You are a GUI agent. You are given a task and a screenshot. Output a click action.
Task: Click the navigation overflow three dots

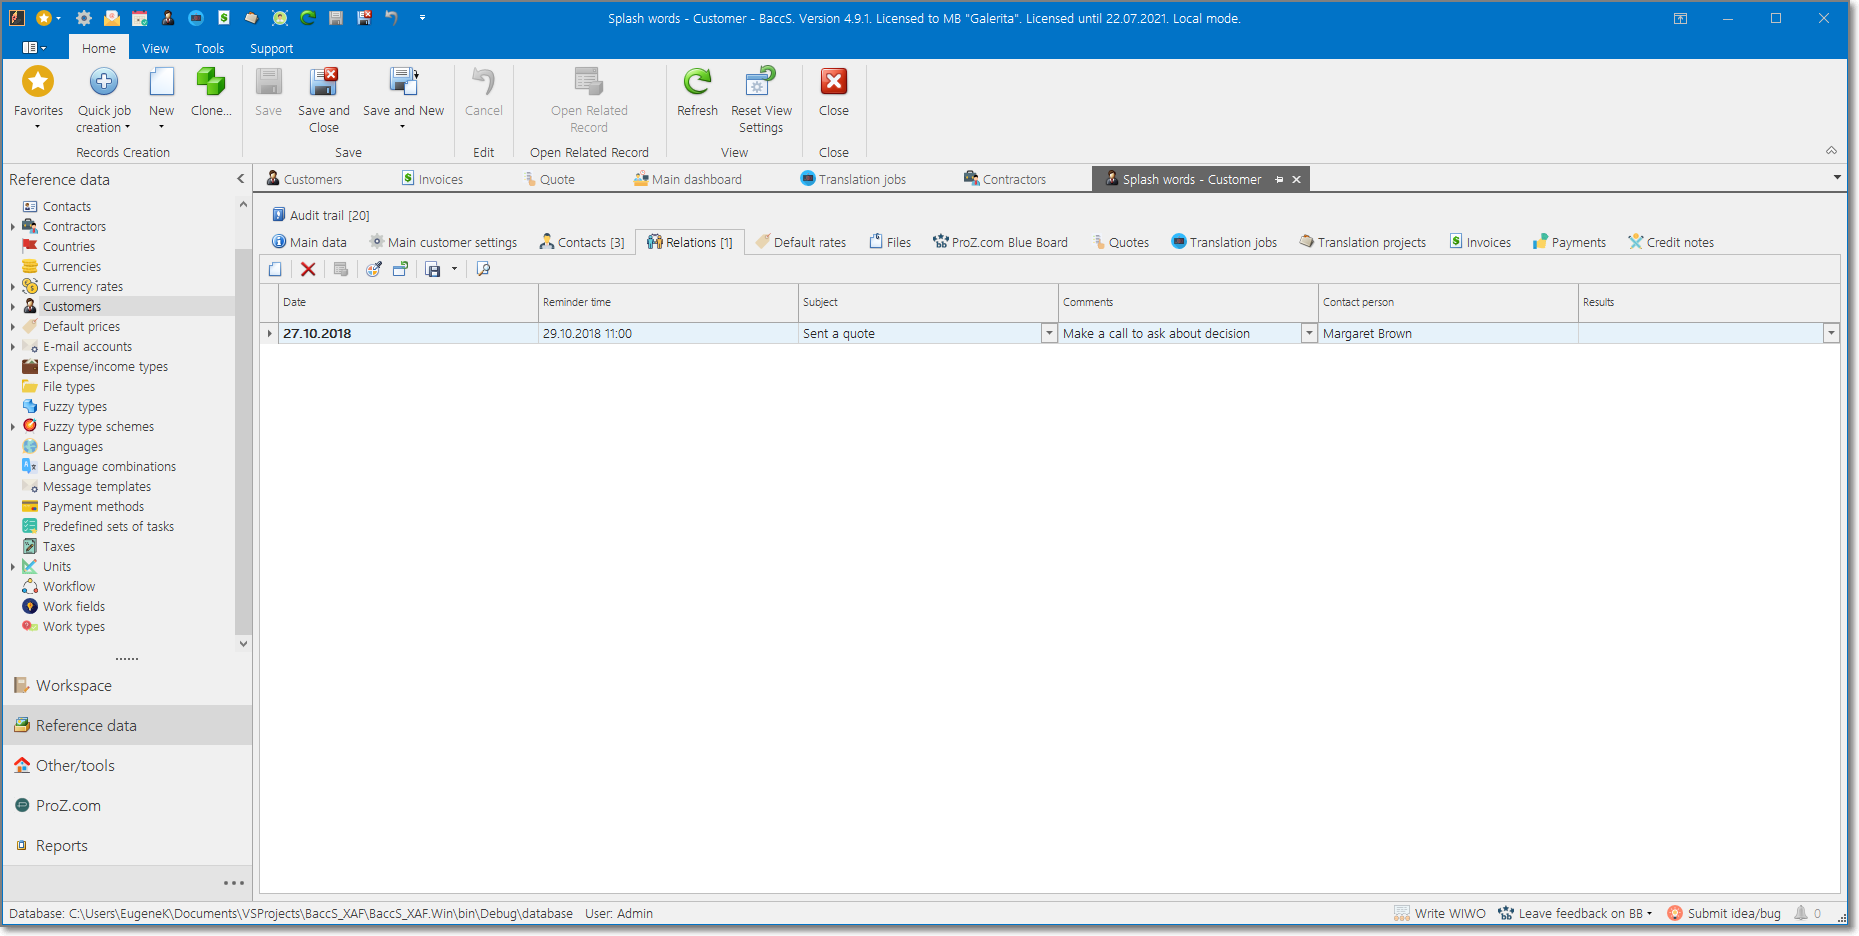pos(234,883)
